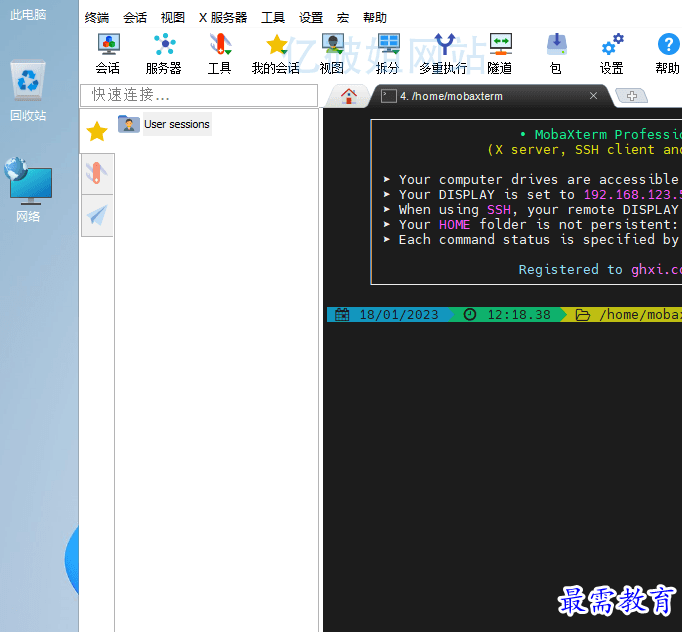
Task: Open the 视图 (View) toolbar icon
Action: pos(332,54)
